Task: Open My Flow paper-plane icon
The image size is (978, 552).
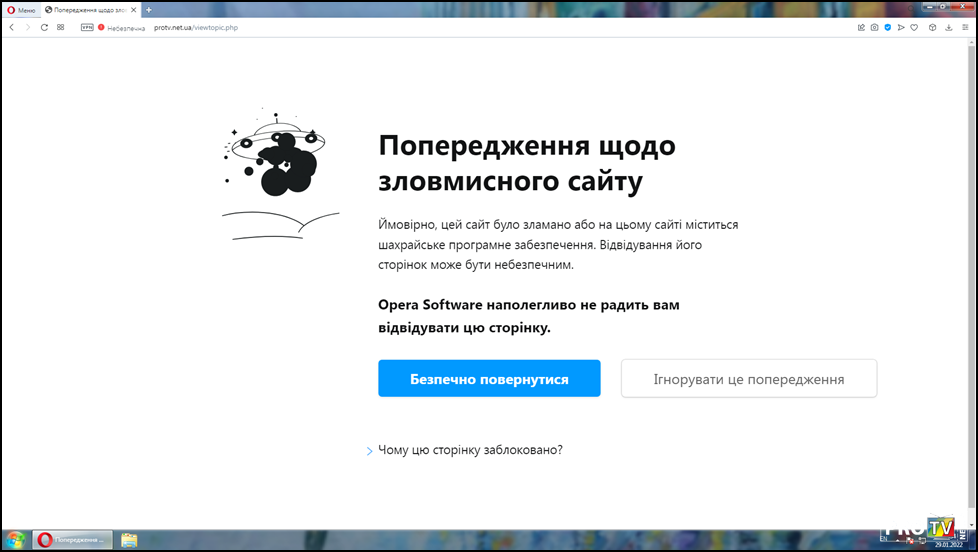Action: pos(901,27)
